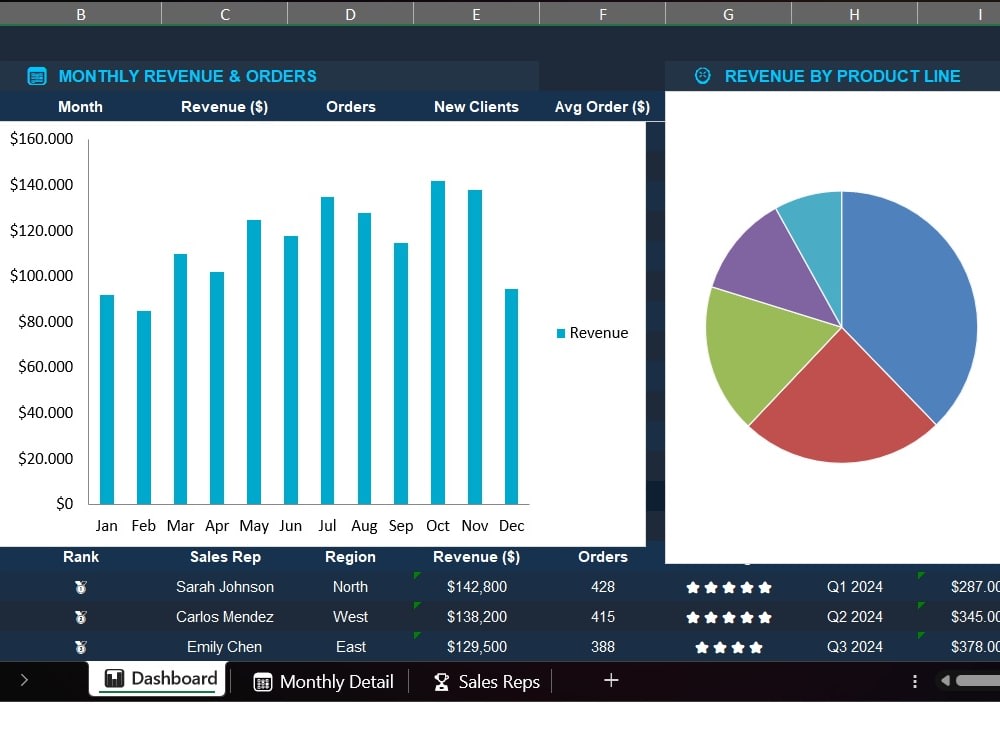Select the Oct bar in the chart
Viewport: 1000px width, 750px height.
click(438, 342)
